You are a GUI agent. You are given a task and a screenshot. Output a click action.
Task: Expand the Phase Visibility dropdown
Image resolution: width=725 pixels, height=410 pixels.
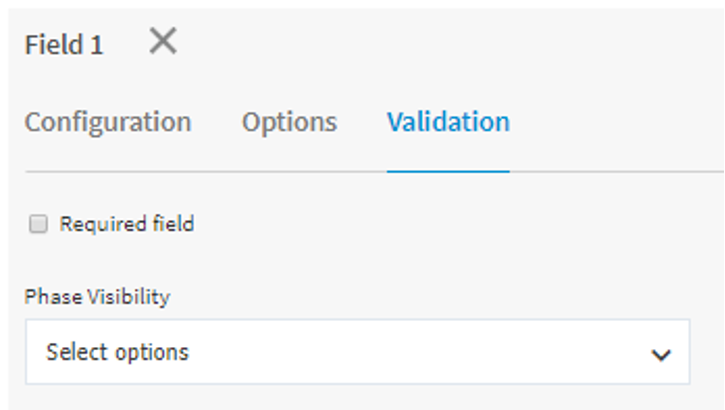coord(357,352)
